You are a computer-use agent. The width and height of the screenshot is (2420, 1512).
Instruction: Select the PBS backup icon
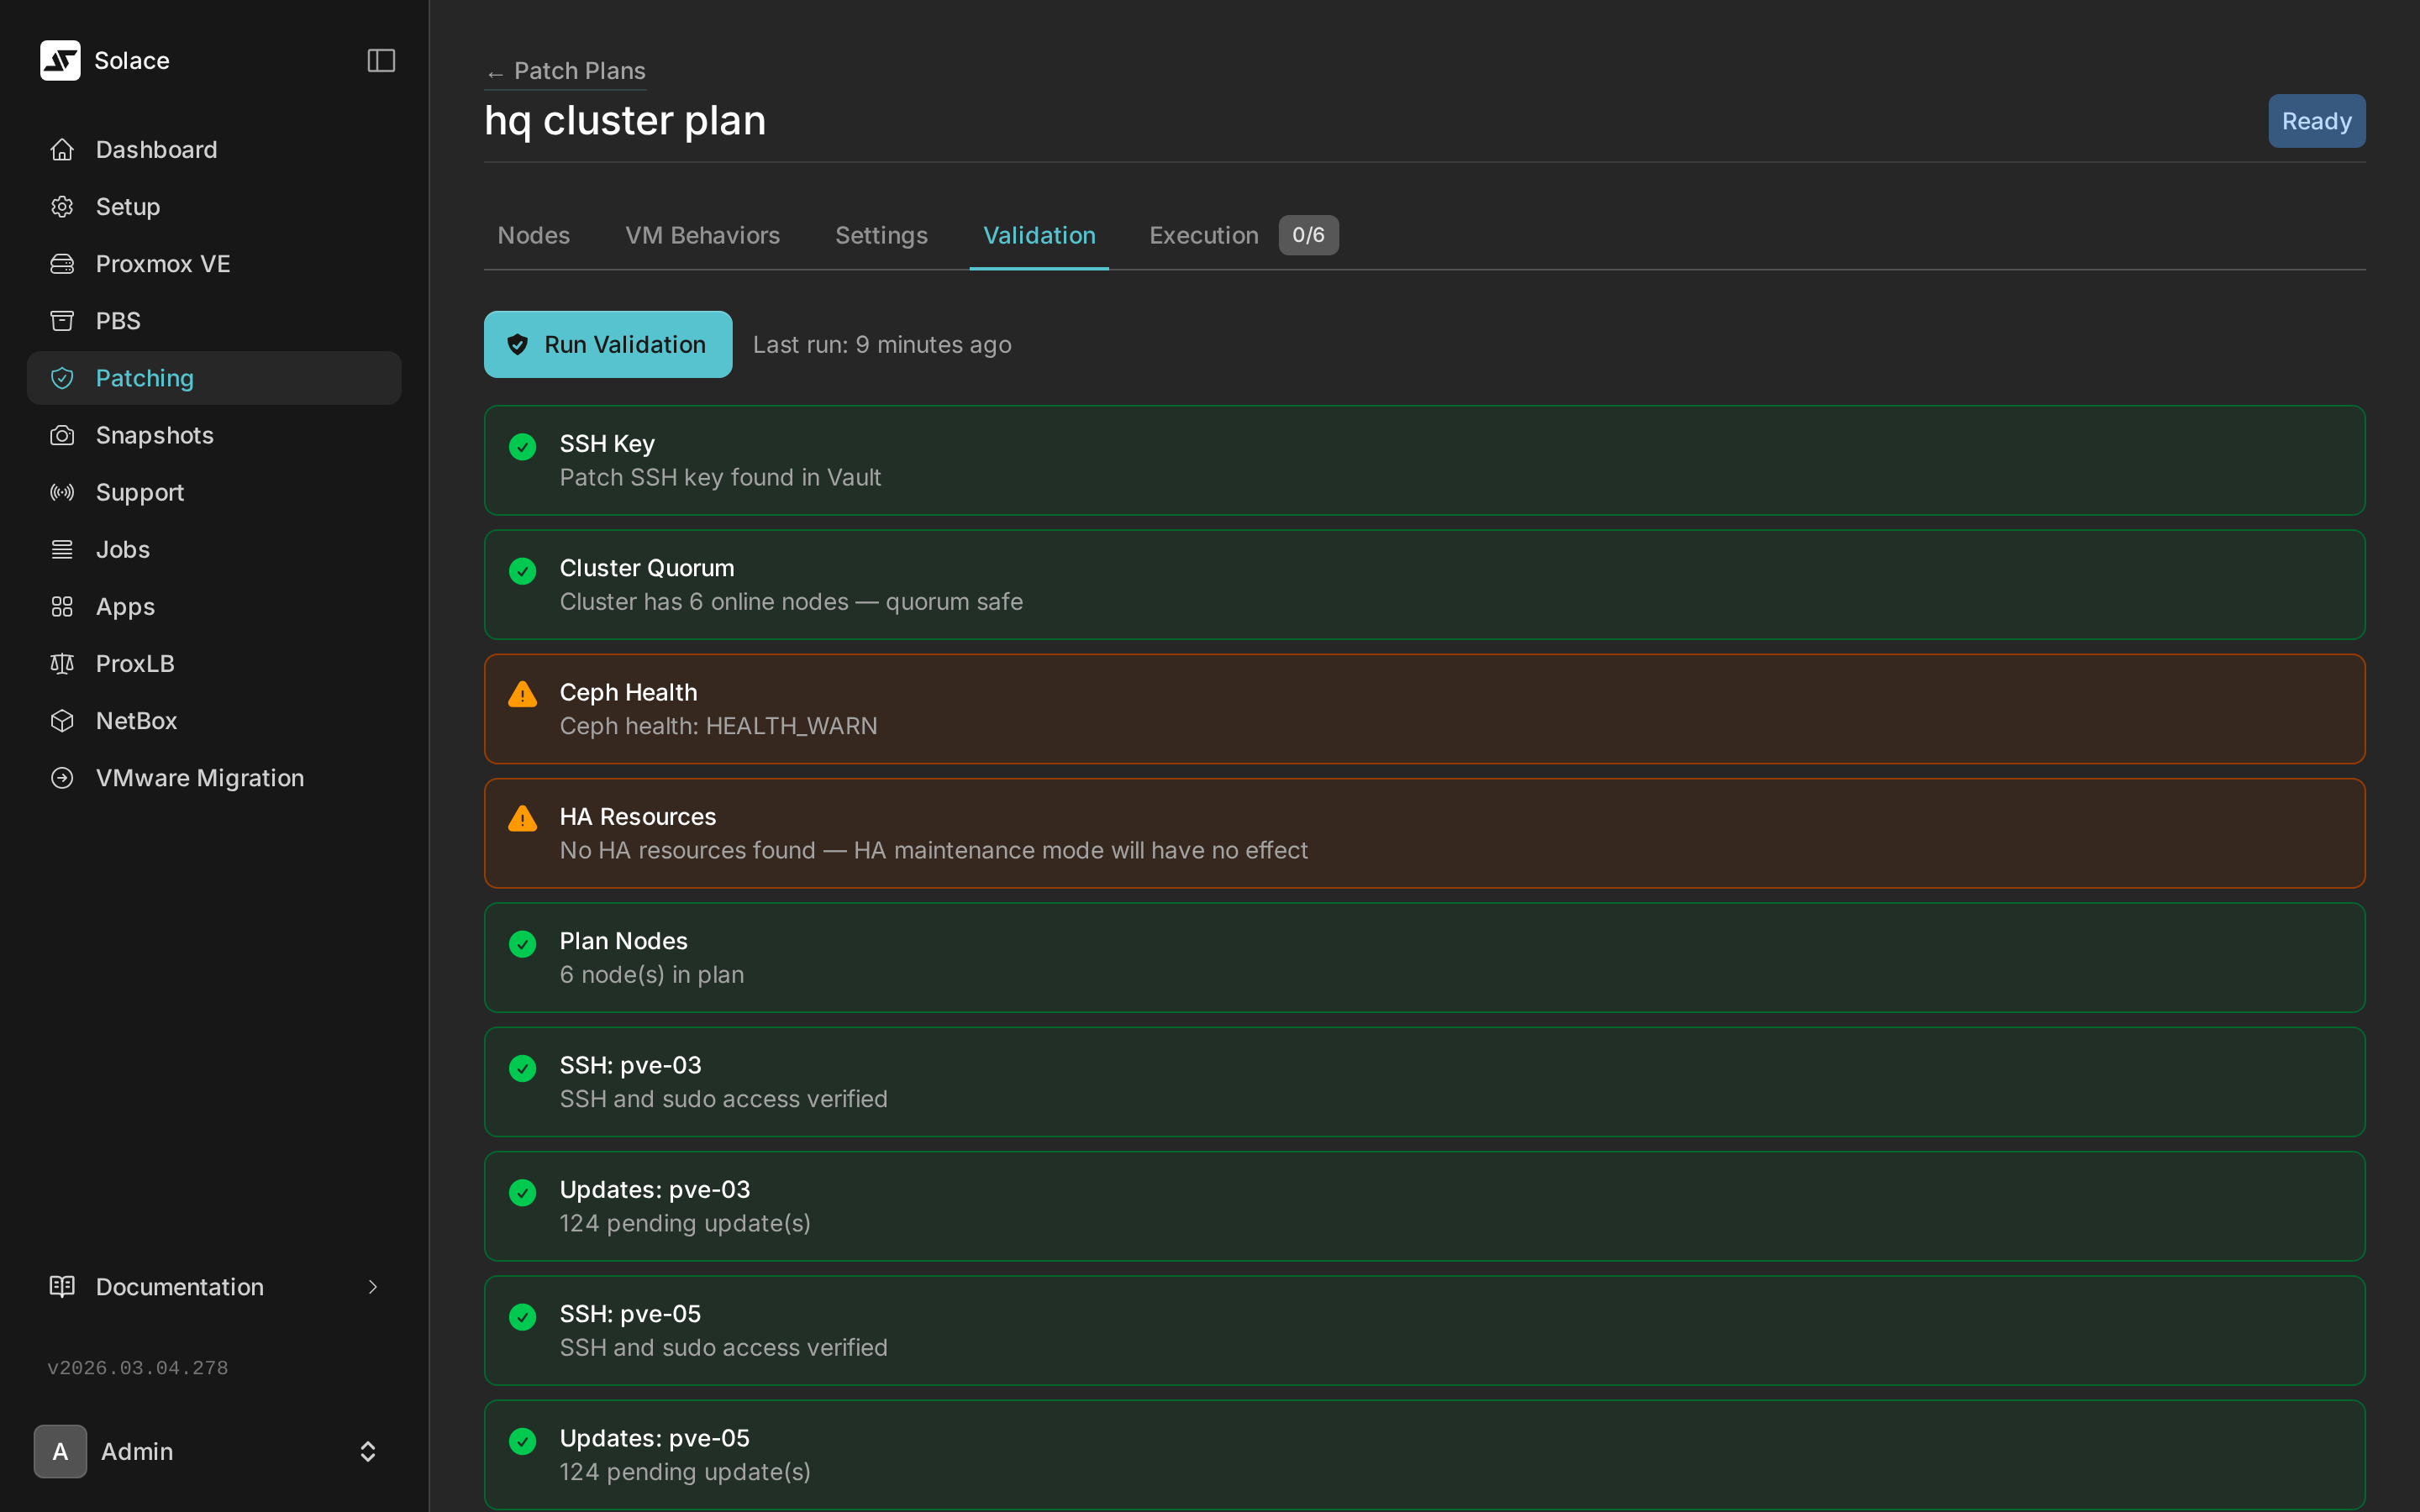click(x=61, y=320)
